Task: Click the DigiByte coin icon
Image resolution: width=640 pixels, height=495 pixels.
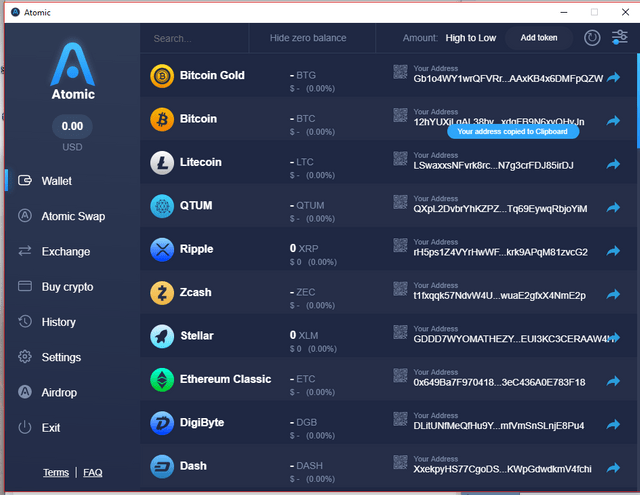Action: point(162,423)
